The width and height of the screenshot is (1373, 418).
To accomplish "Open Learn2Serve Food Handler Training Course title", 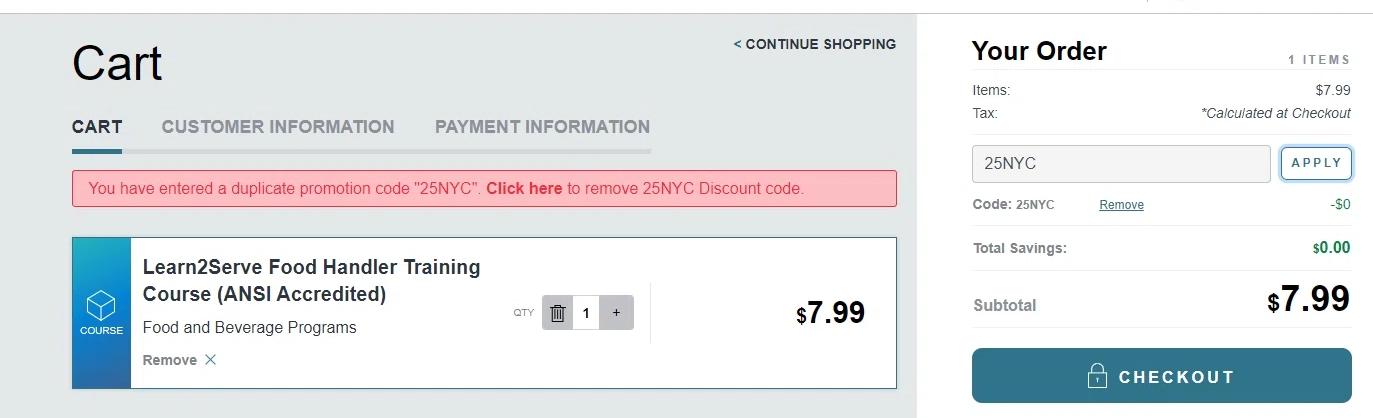I will (312, 281).
